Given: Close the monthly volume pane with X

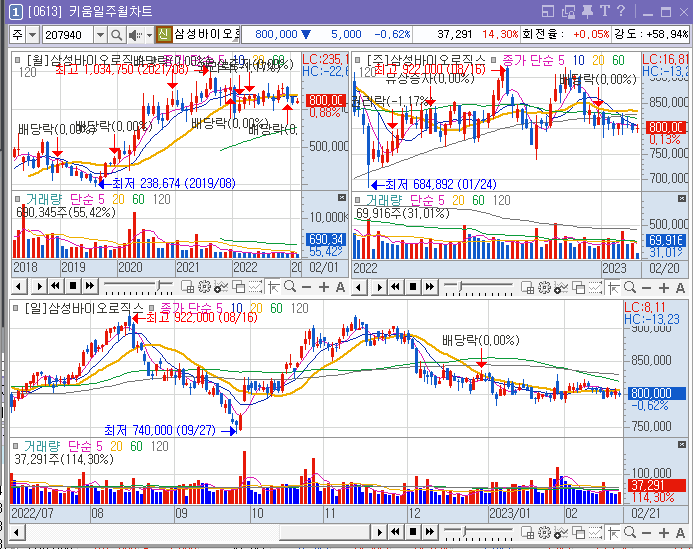Looking at the screenshot, I should [342, 198].
